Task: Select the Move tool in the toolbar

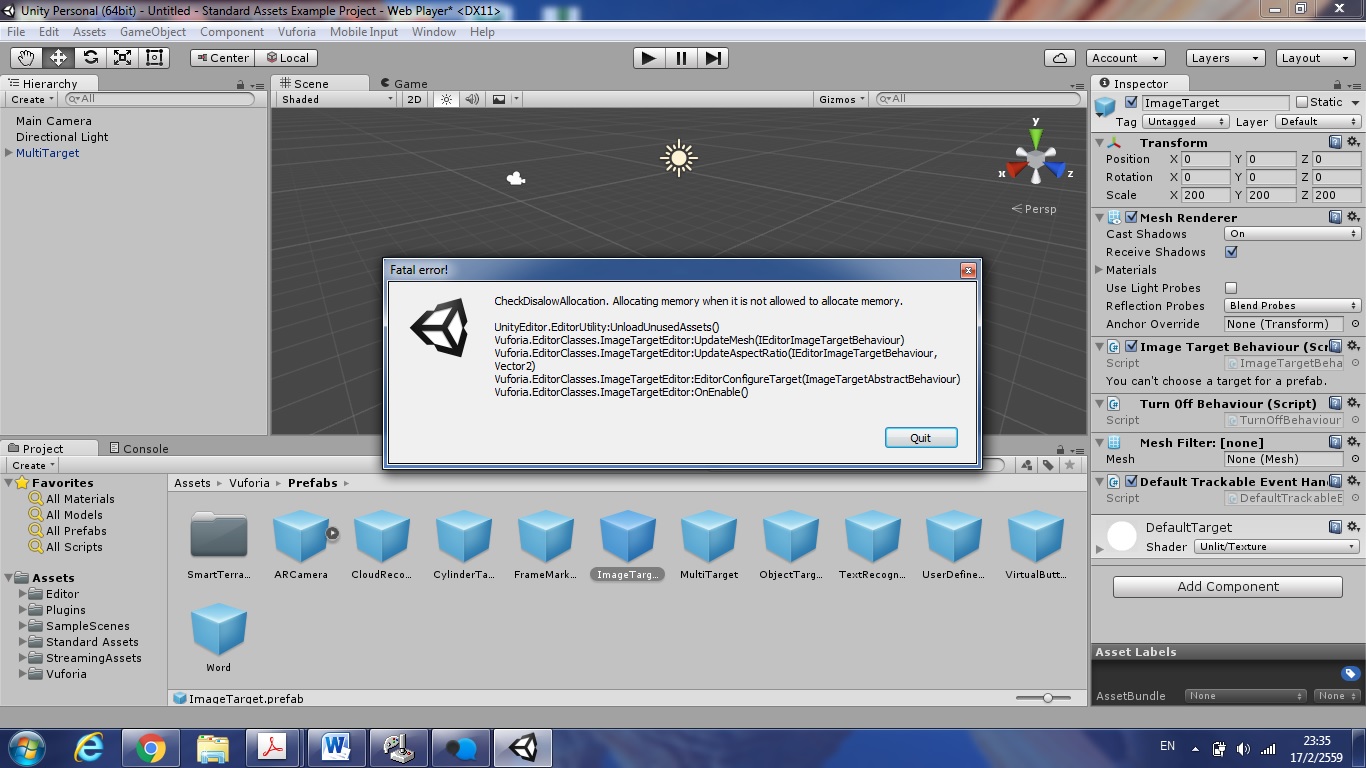Action: [59, 58]
